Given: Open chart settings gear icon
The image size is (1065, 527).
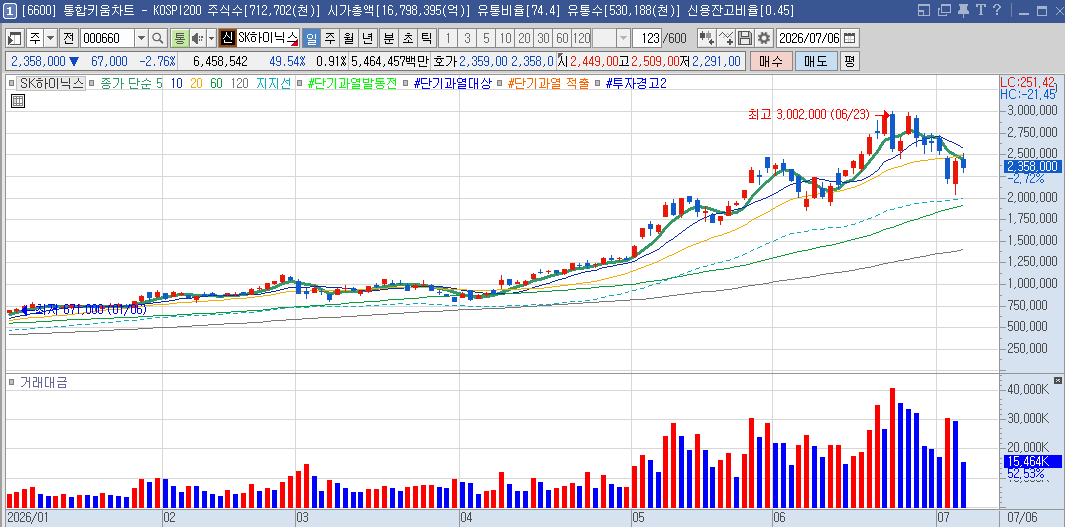Looking at the screenshot, I should [x=764, y=38].
